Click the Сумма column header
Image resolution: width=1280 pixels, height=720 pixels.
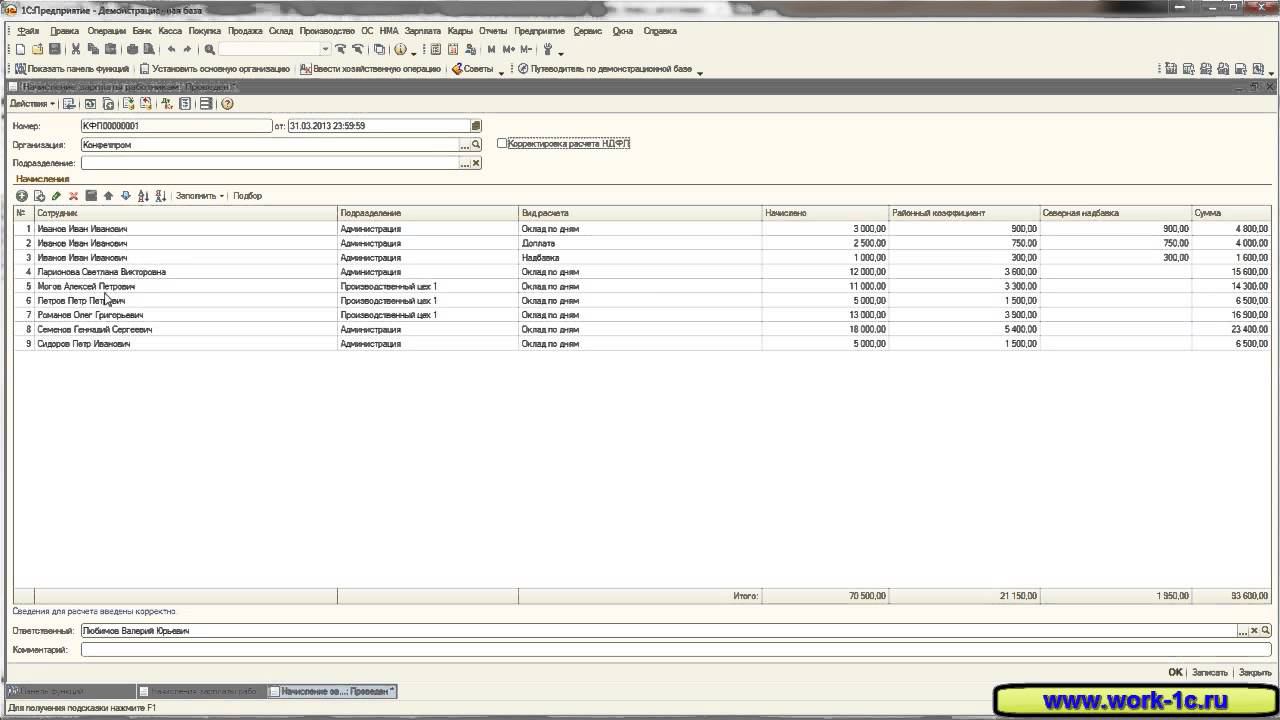[x=1231, y=213]
